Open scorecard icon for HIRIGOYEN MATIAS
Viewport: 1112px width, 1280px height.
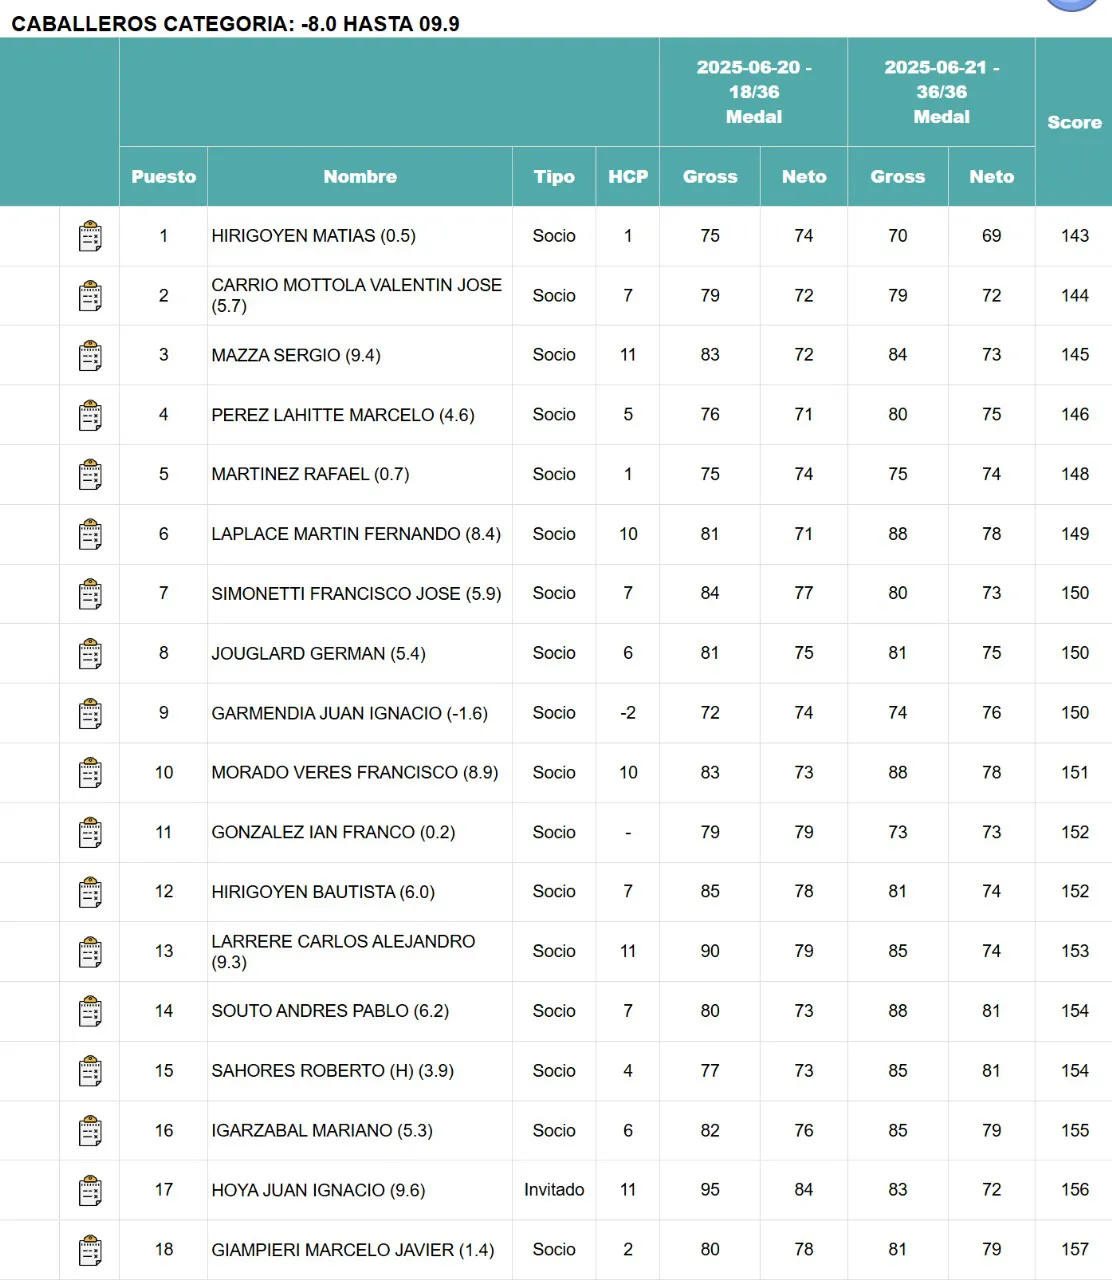pyautogui.click(x=90, y=237)
